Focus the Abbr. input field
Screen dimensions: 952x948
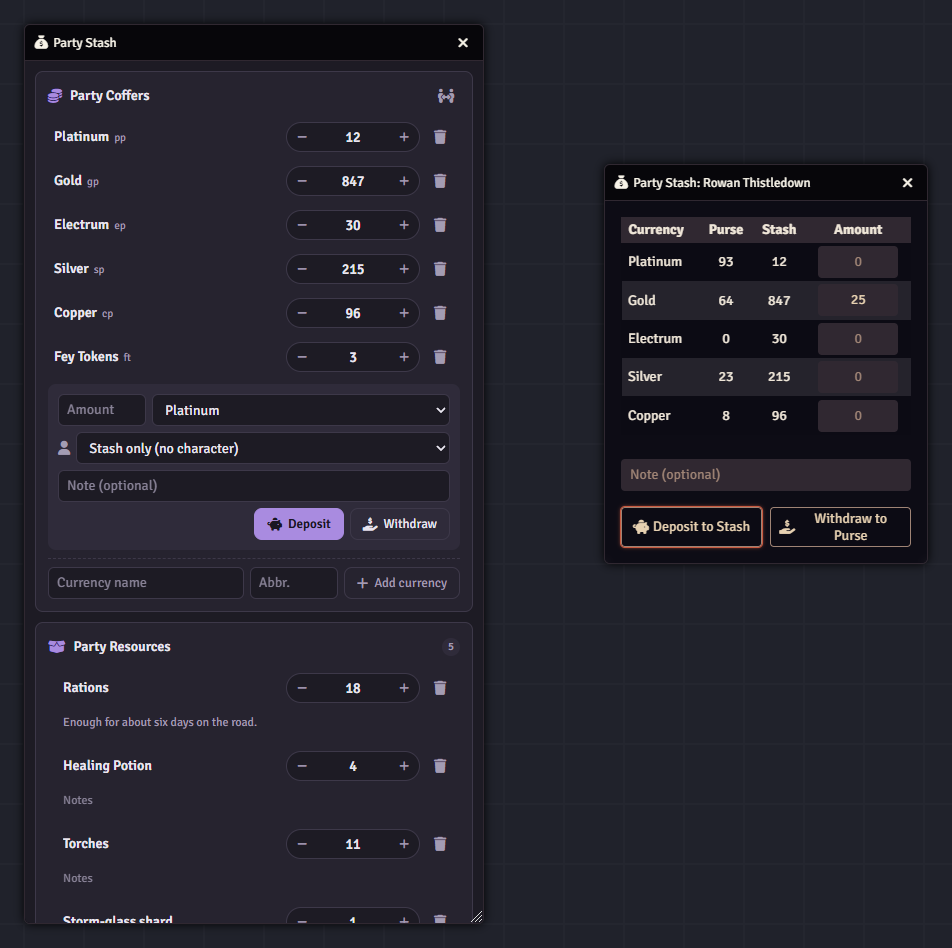pyautogui.click(x=294, y=583)
